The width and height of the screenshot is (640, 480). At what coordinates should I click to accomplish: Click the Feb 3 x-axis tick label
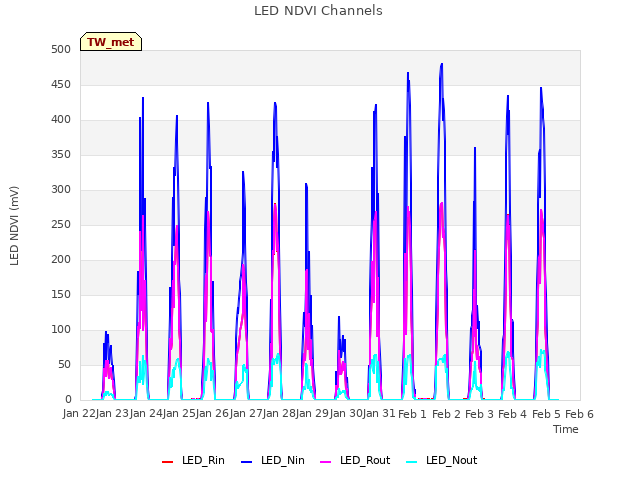point(480,414)
